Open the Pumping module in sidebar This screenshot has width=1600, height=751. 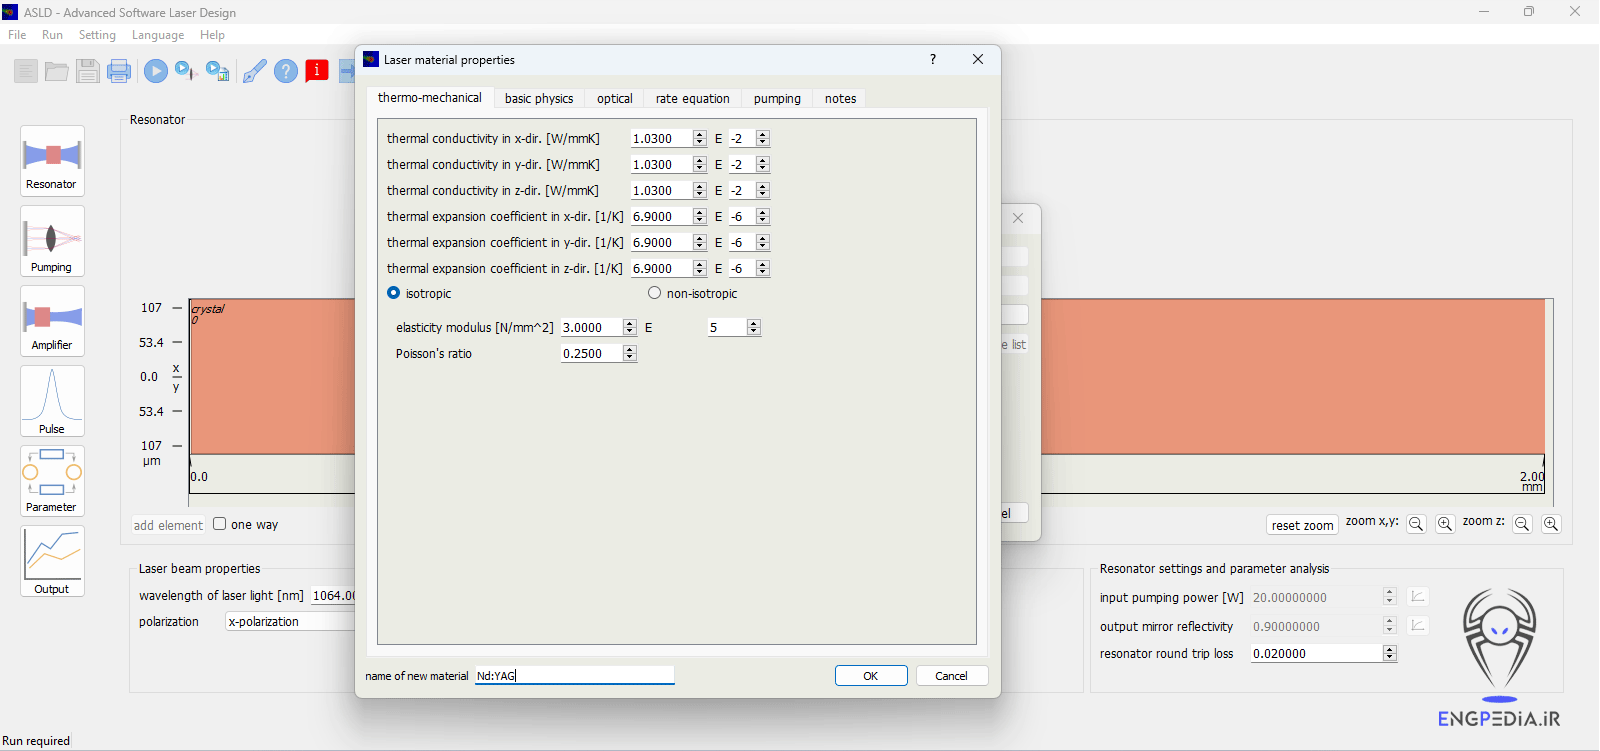[52, 242]
